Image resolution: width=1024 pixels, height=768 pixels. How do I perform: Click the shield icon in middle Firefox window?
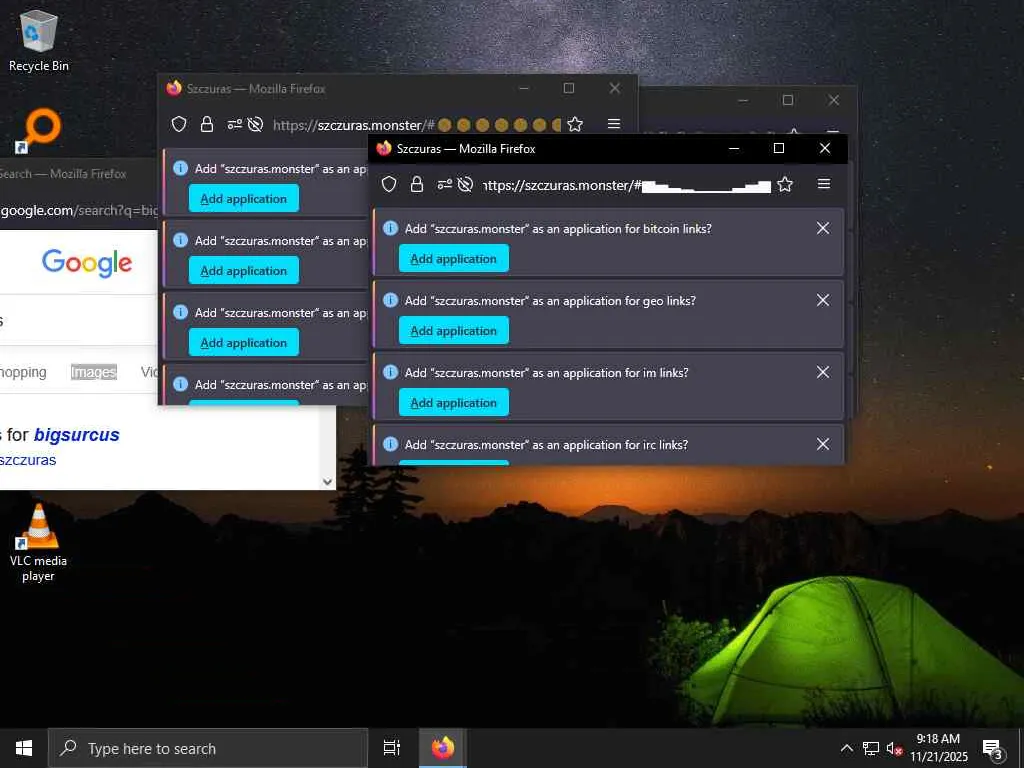179,124
